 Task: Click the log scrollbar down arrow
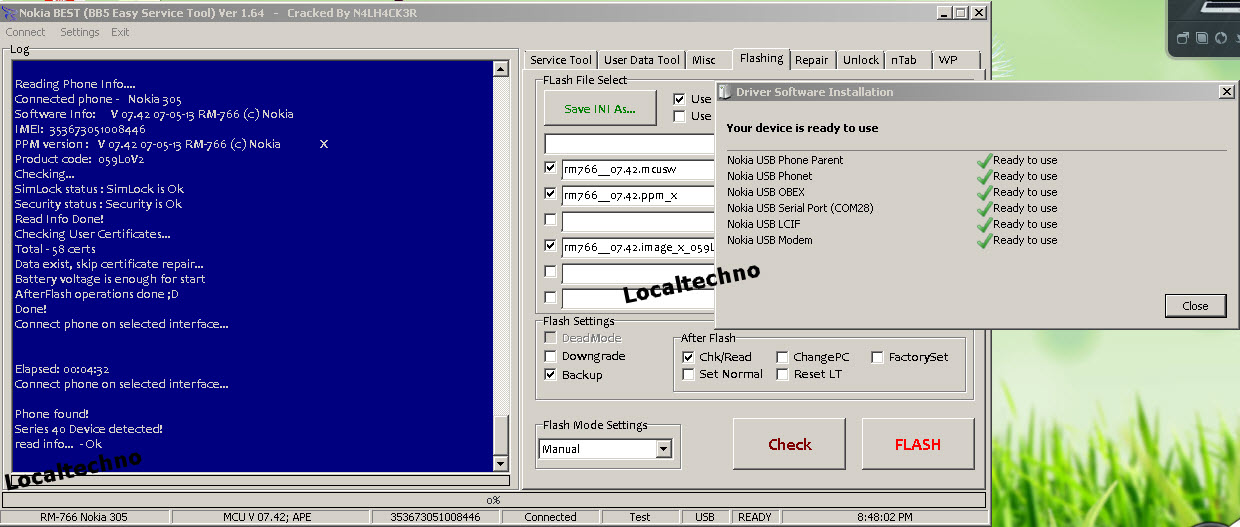(501, 464)
